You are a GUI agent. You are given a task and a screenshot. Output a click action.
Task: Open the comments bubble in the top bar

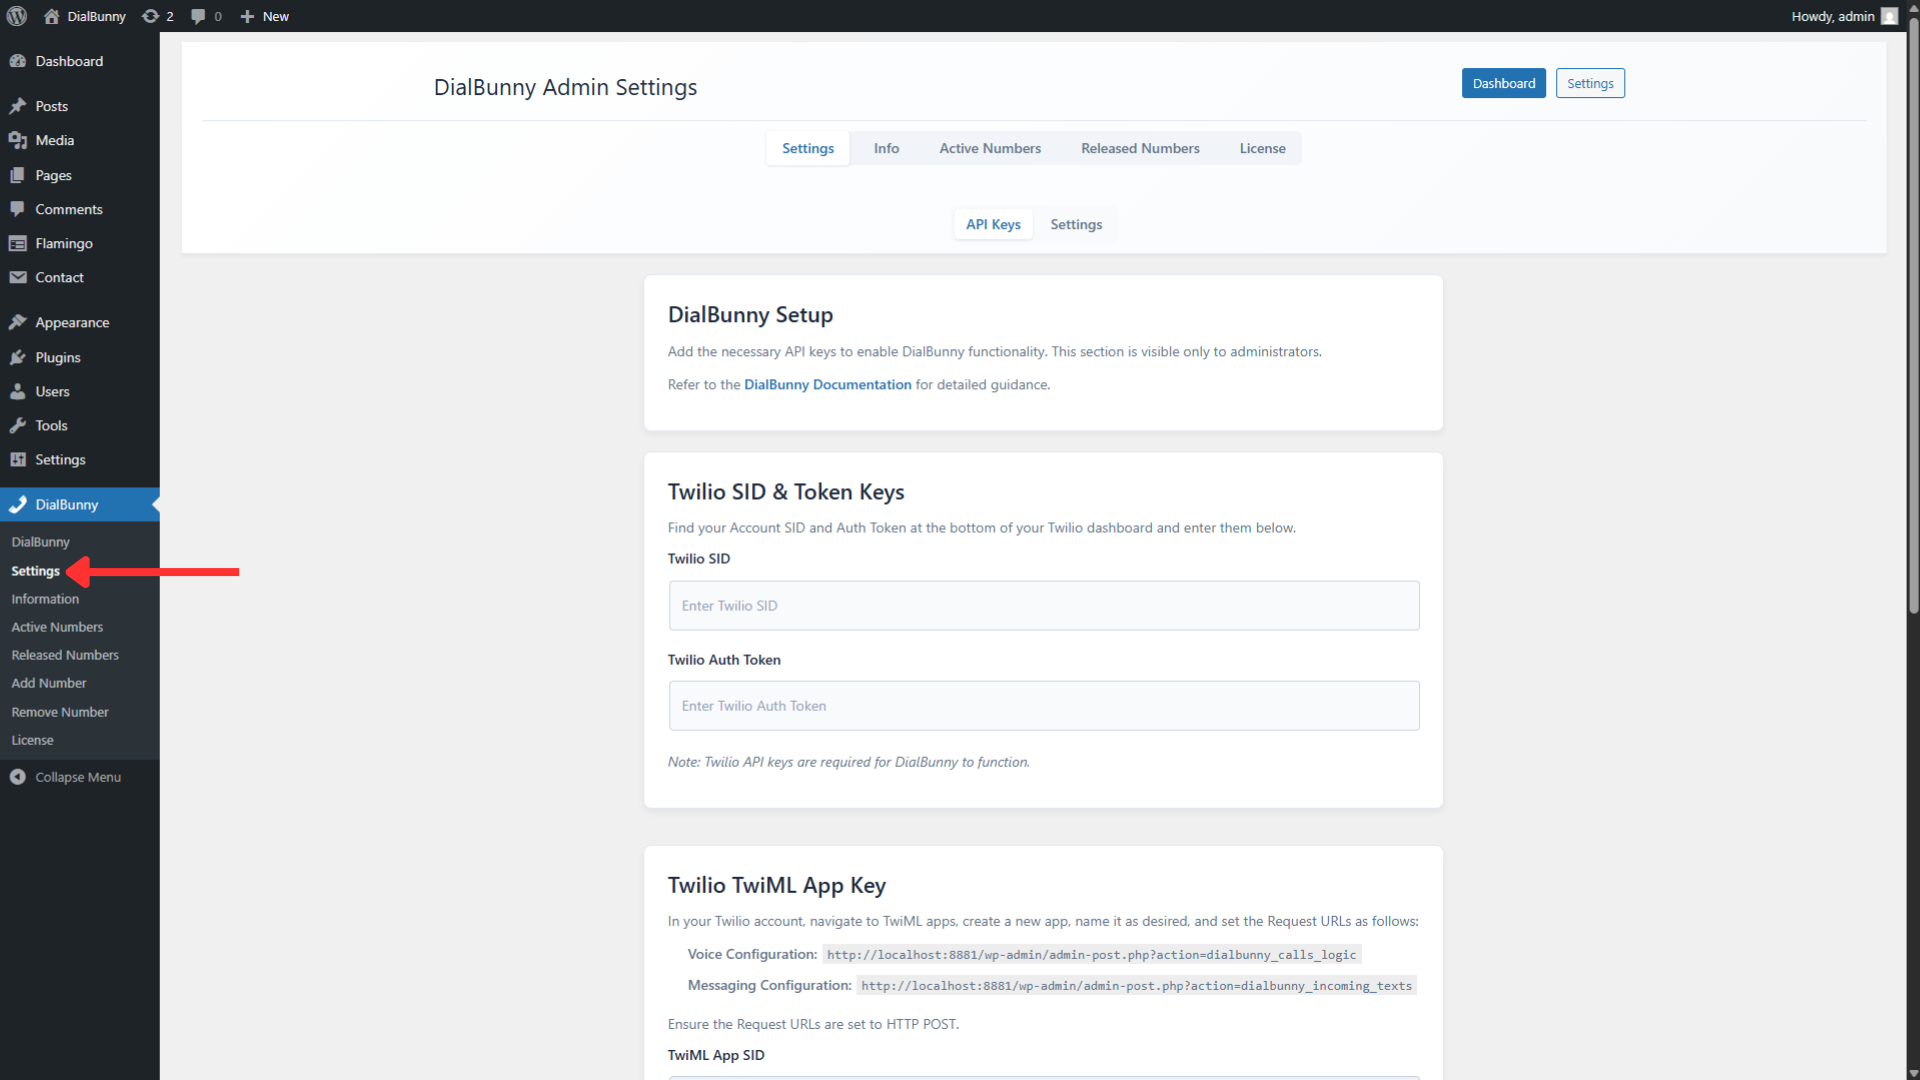pyautogui.click(x=198, y=16)
